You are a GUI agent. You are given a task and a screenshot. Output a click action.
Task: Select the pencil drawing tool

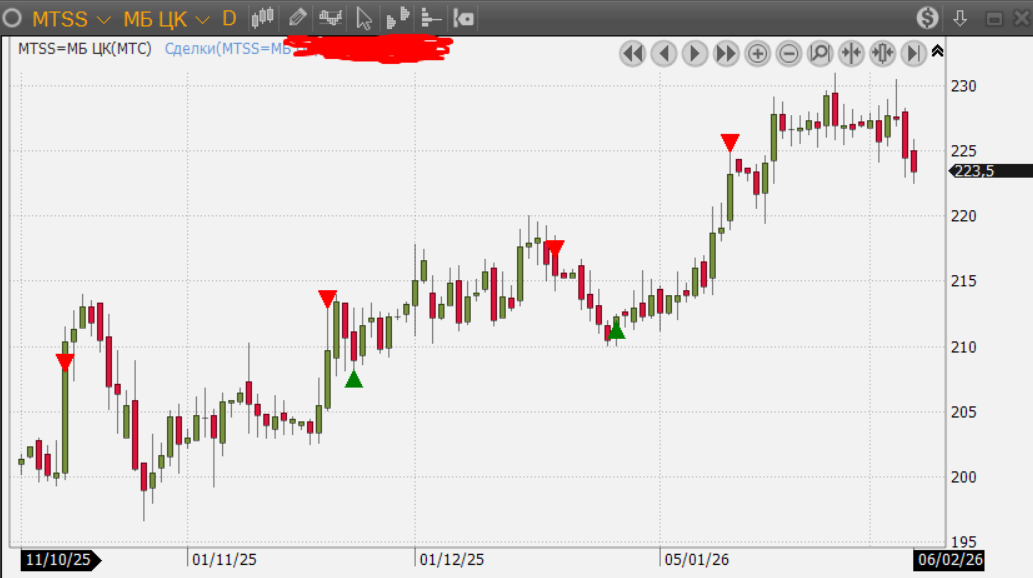tap(296, 18)
